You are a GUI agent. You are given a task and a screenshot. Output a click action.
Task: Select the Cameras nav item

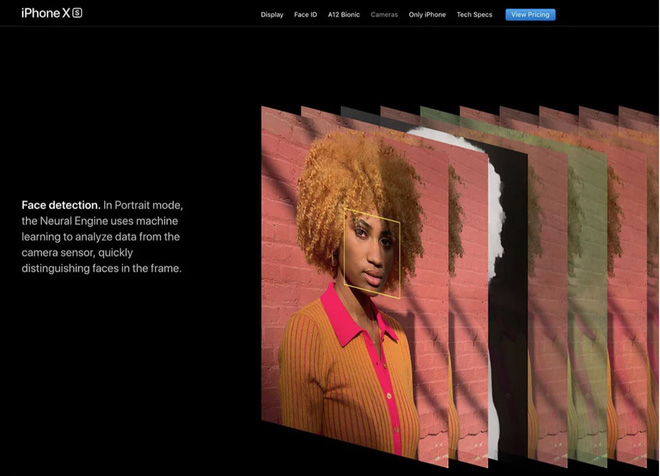click(384, 15)
